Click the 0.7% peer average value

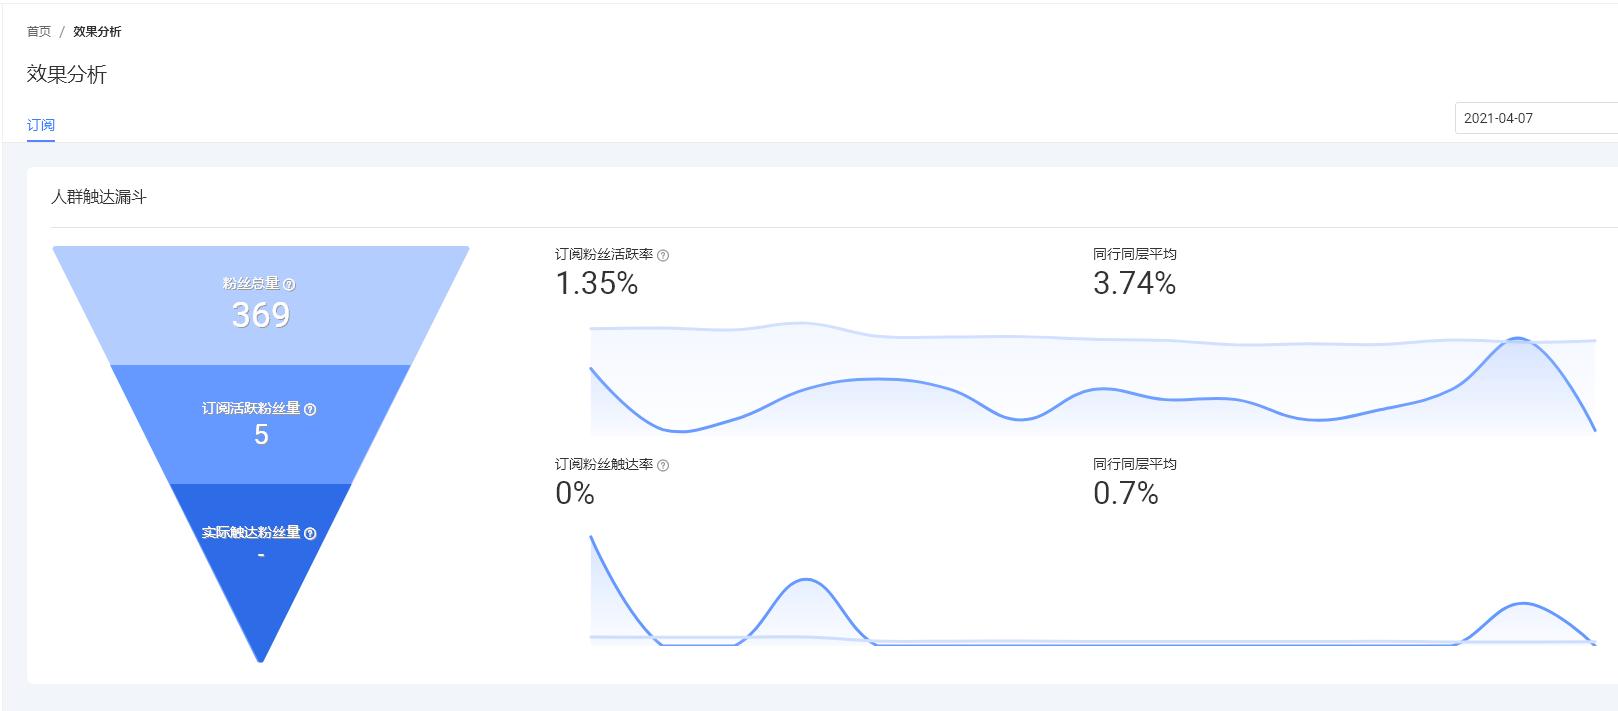click(x=1125, y=494)
